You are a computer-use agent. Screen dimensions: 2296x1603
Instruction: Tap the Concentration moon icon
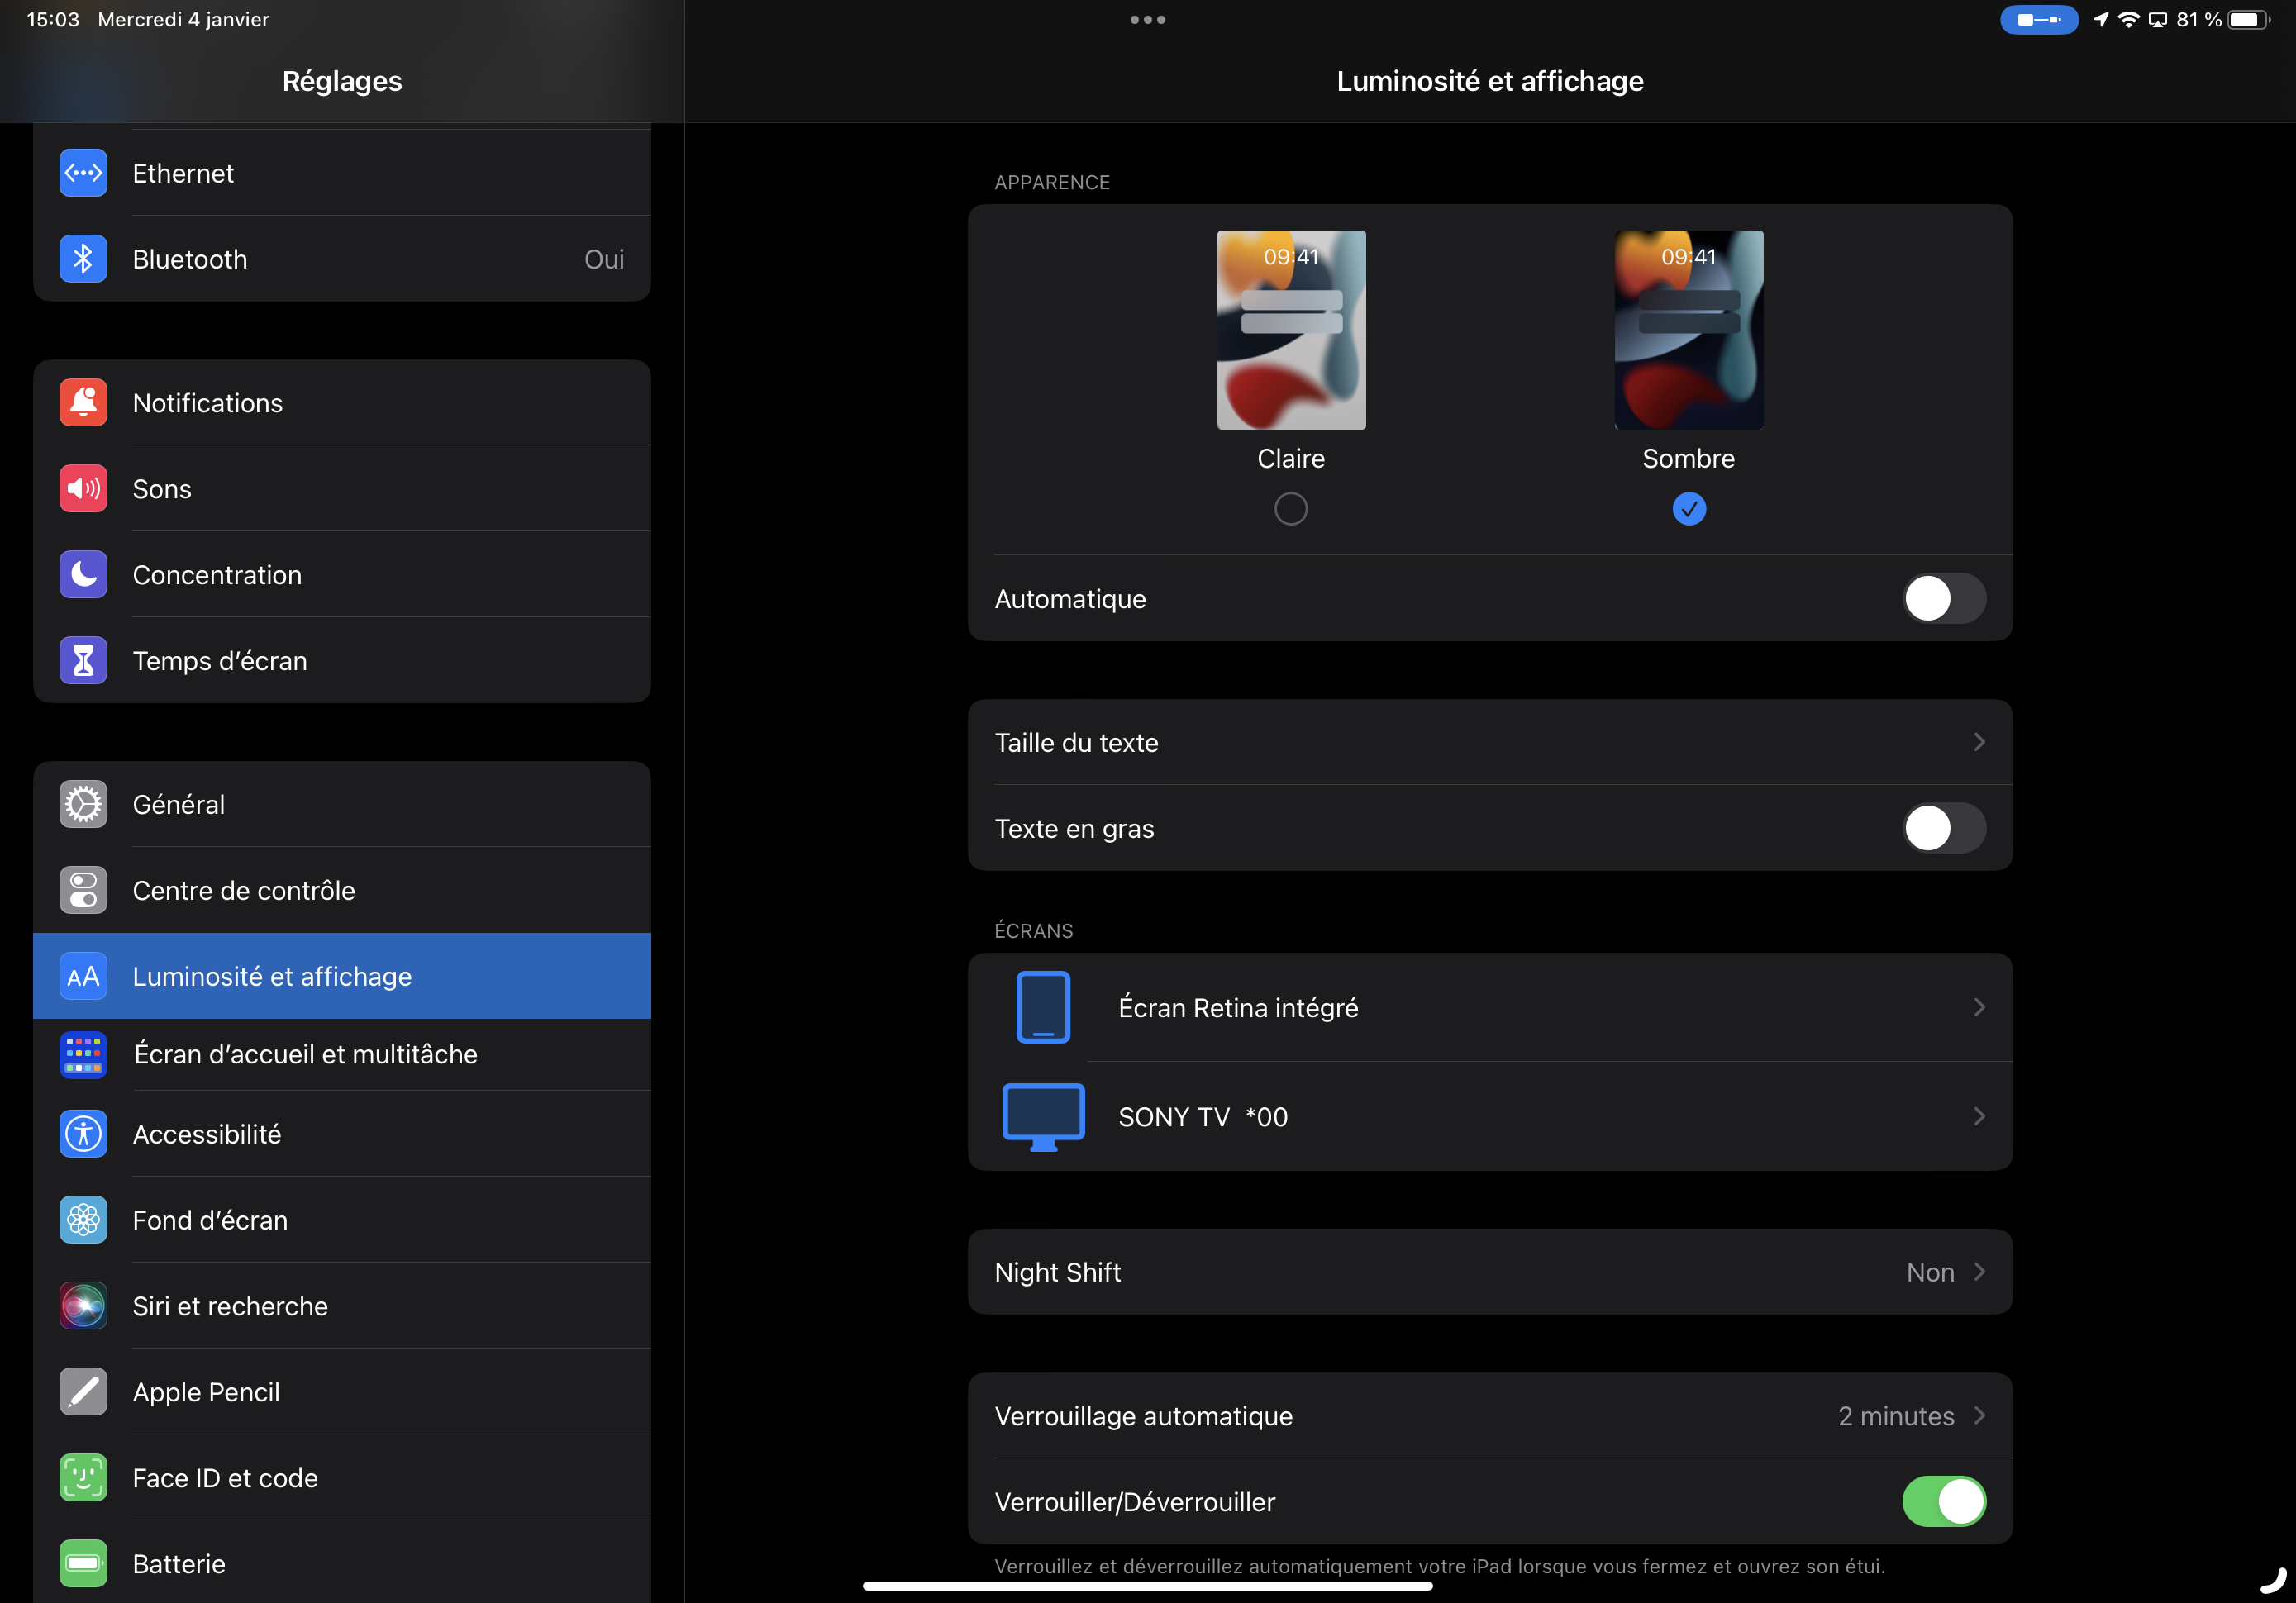[x=83, y=575]
